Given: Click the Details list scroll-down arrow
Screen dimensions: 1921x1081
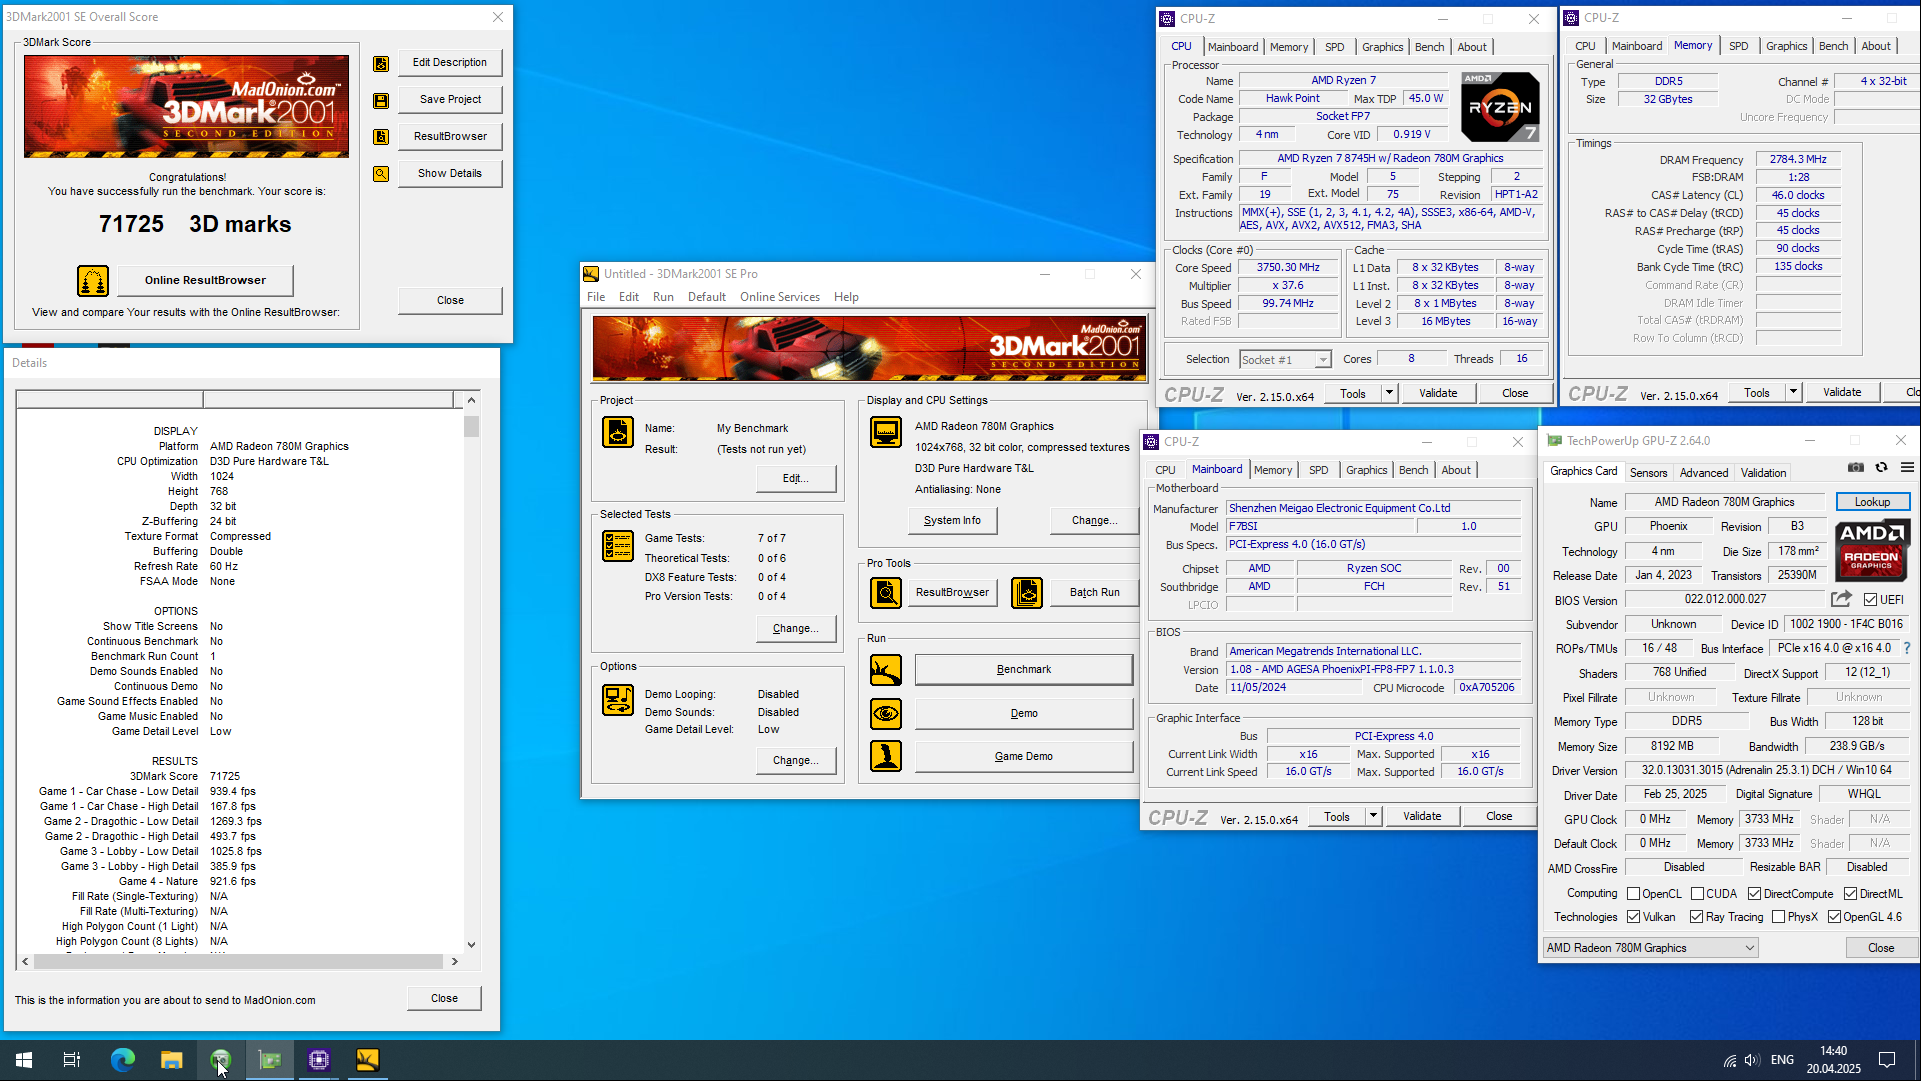Looking at the screenshot, I should point(471,944).
